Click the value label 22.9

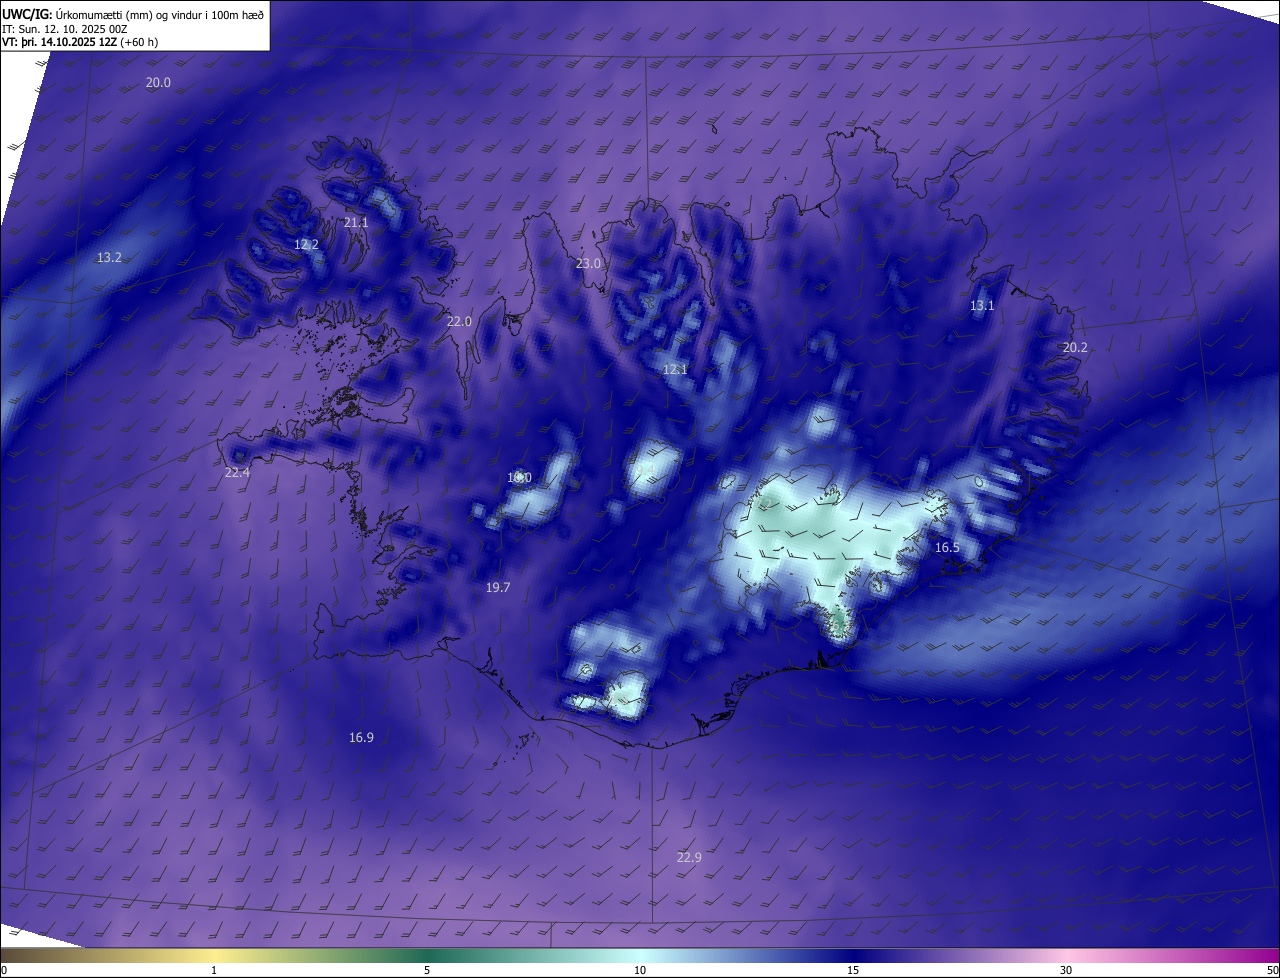click(689, 858)
